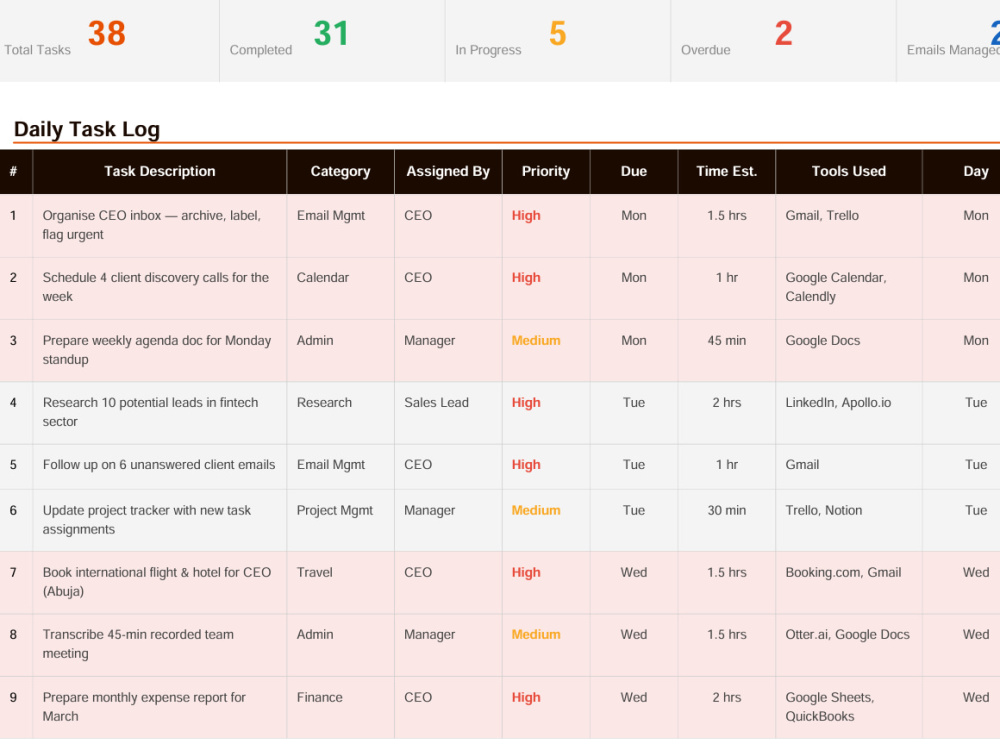
Task: Click the 'Otter.ai, Google Docs' tools cell
Action: pyautogui.click(x=849, y=645)
